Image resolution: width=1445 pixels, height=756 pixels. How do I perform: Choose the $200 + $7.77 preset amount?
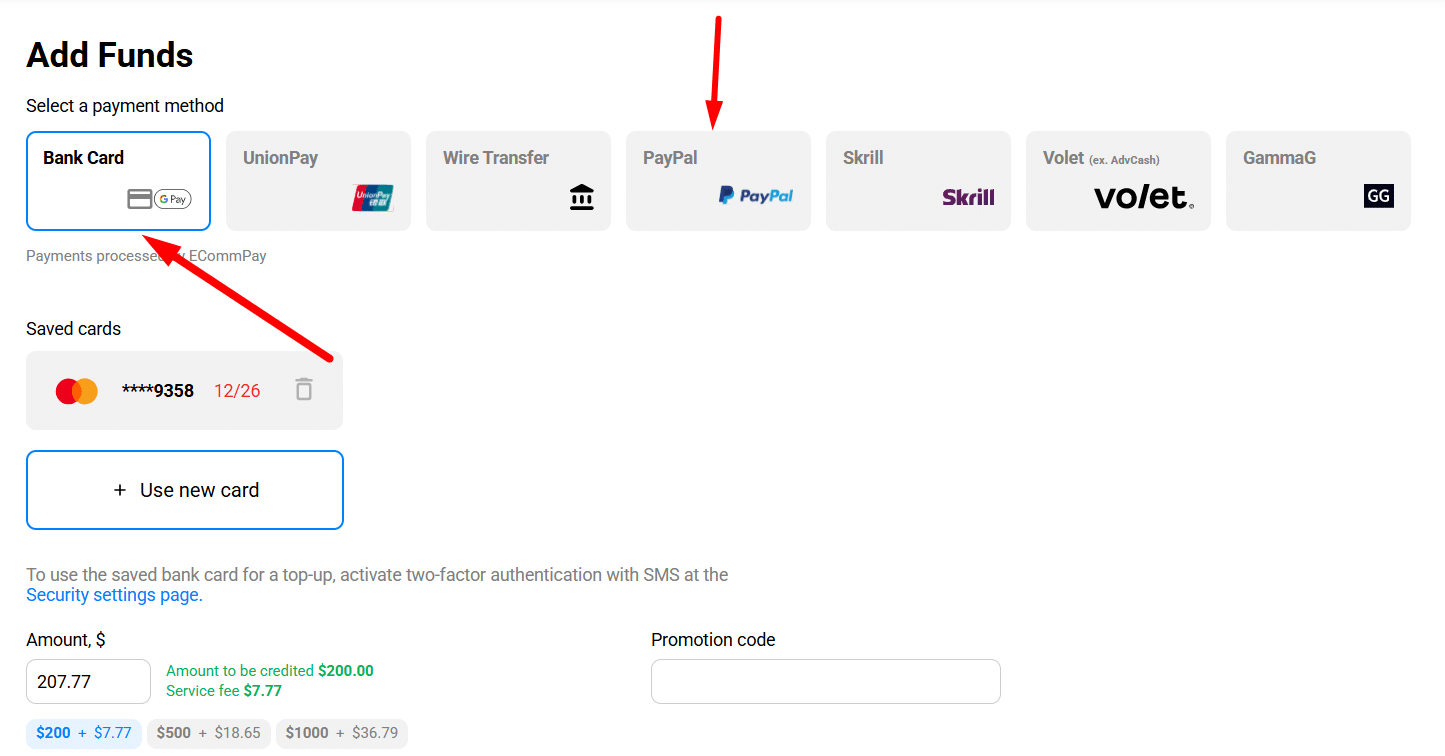point(84,733)
